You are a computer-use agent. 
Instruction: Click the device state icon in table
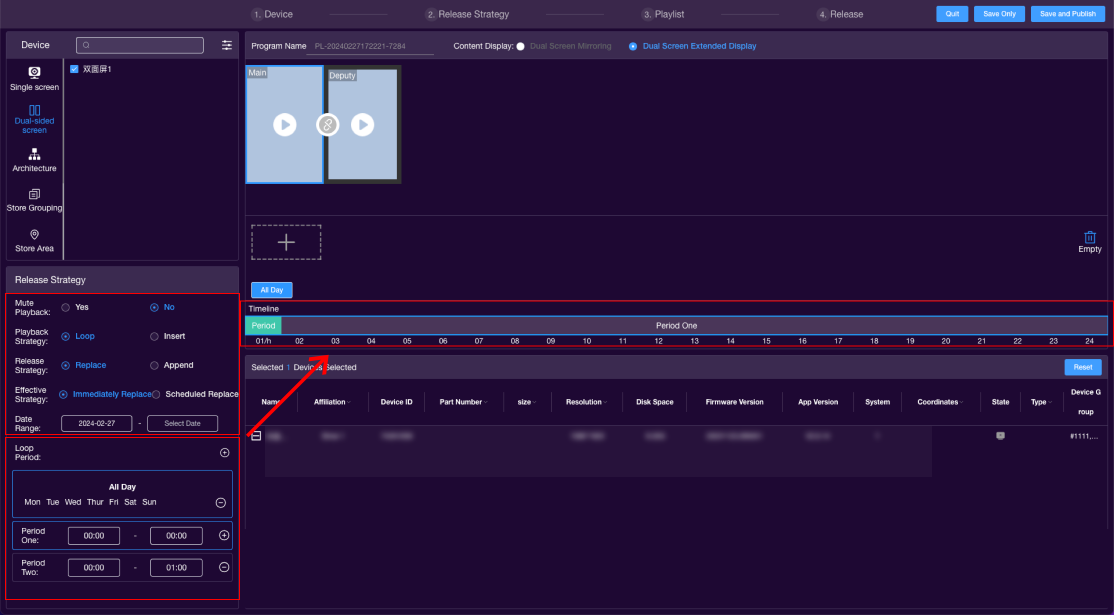coord(1000,435)
